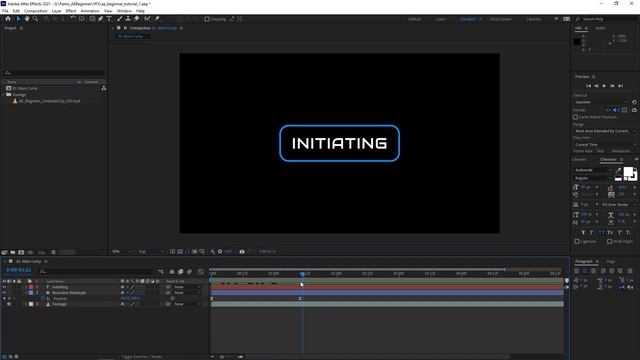Viewport: 640px width, 360px height.
Task: Click the blue playhead in timeline
Action: pyautogui.click(x=302, y=274)
